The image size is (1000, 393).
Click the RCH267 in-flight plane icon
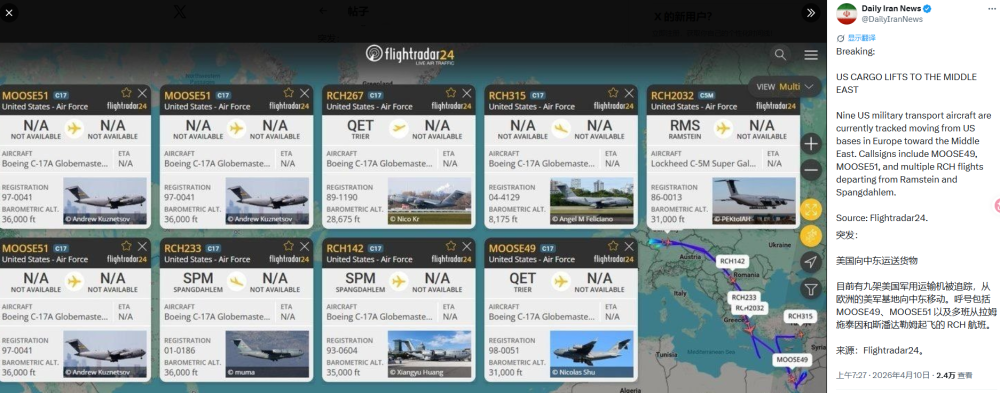399,129
